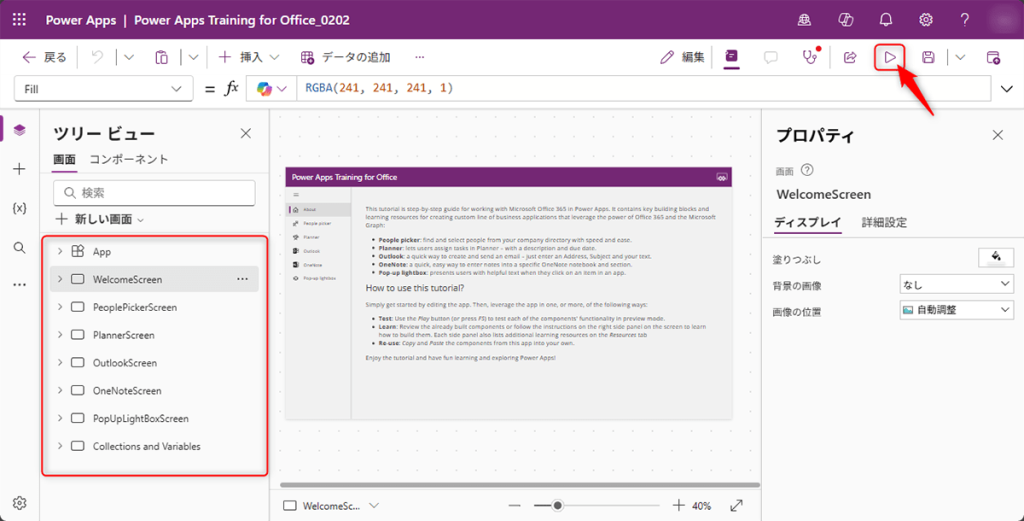The image size is (1024, 521).
Task: Click the zoom in plus button
Action: [679, 505]
